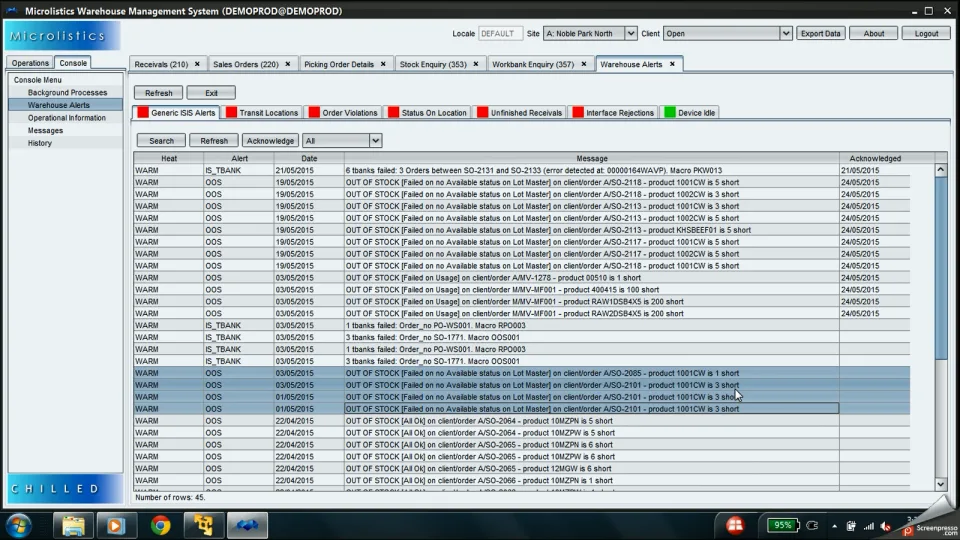Open Background Processes in Console Menu

(66, 92)
